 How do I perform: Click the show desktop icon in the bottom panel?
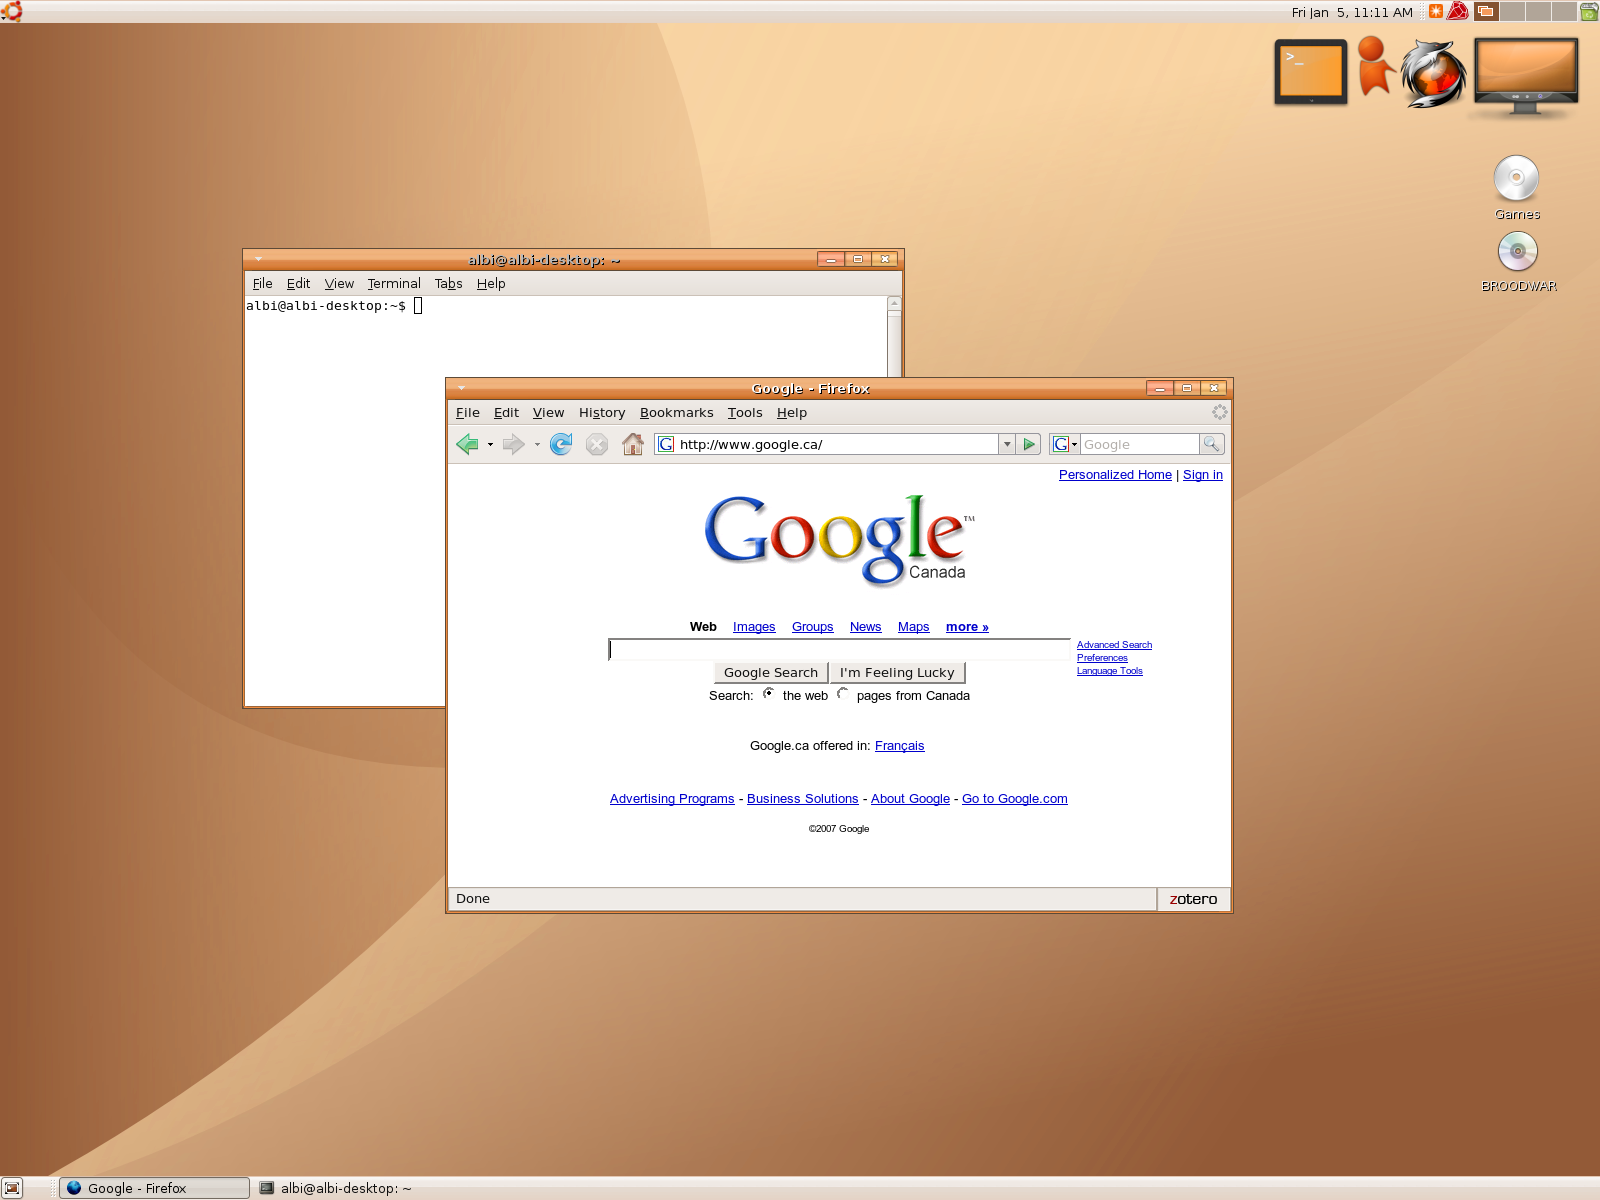click(x=12, y=1188)
